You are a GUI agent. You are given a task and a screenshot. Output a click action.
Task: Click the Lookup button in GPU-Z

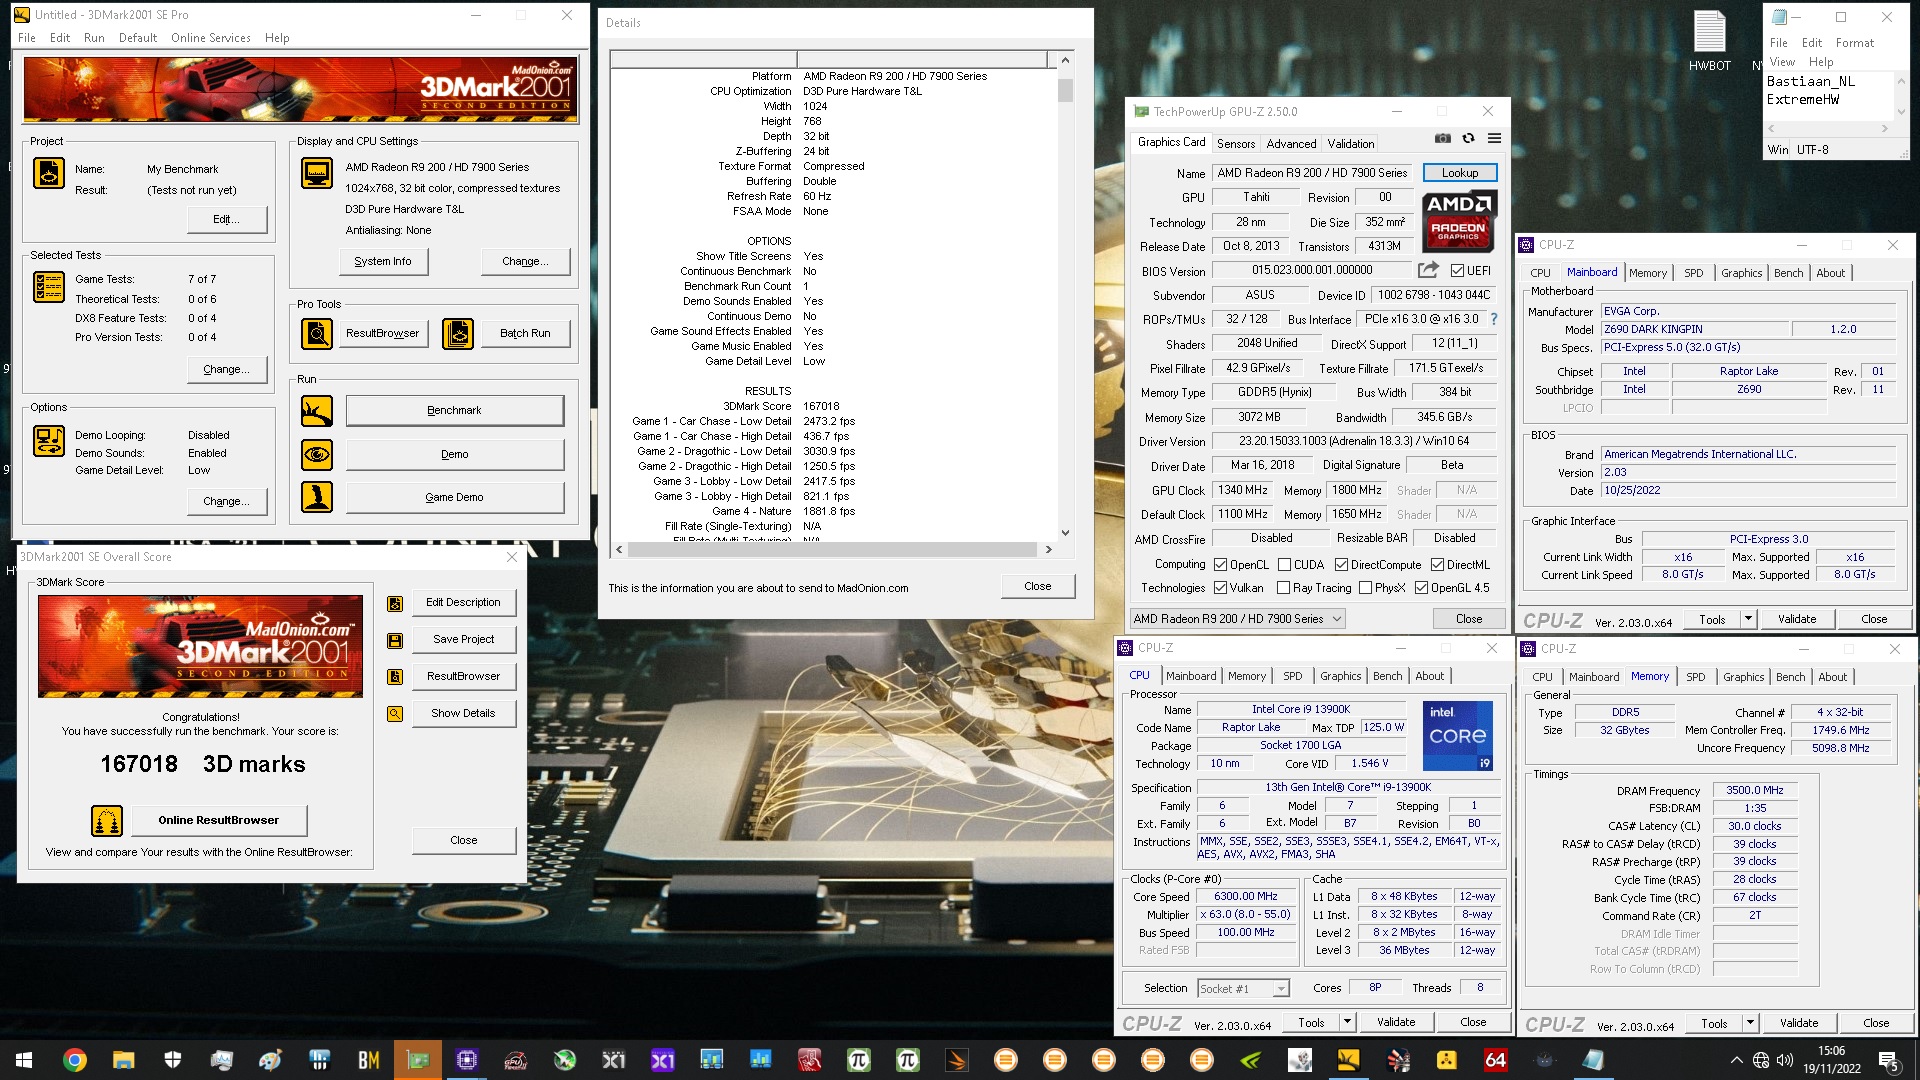[1460, 173]
